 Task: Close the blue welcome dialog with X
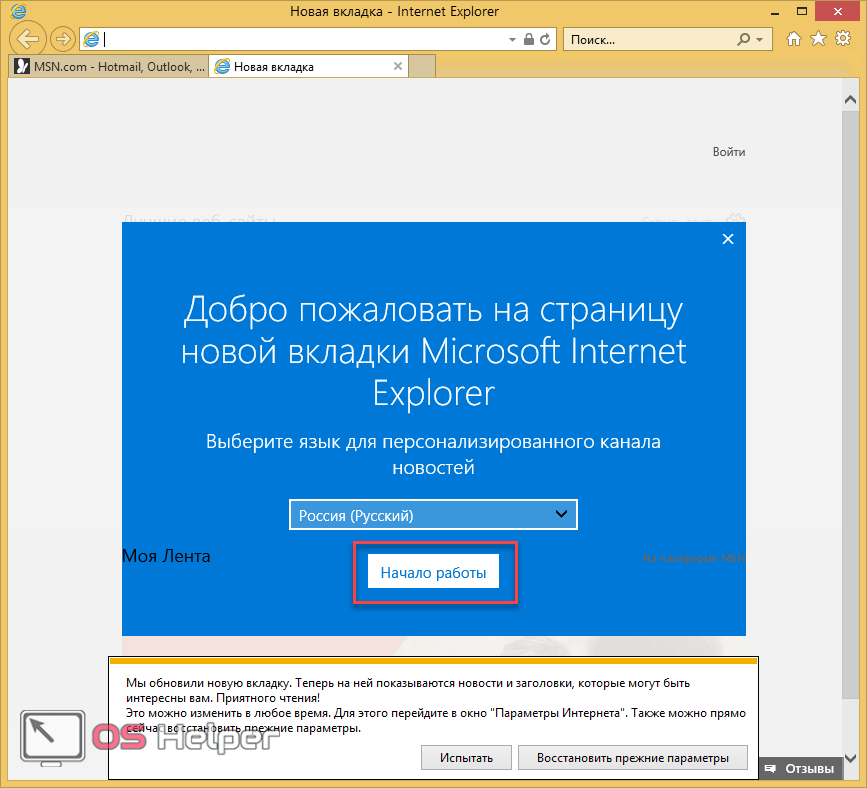point(728,239)
